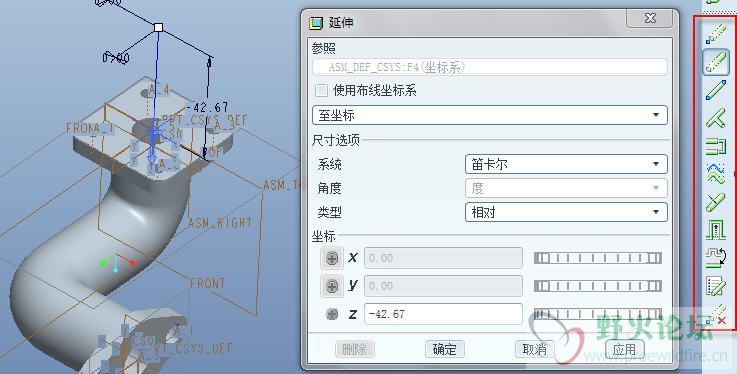
Task: Click the 确定 button
Action: 445,349
